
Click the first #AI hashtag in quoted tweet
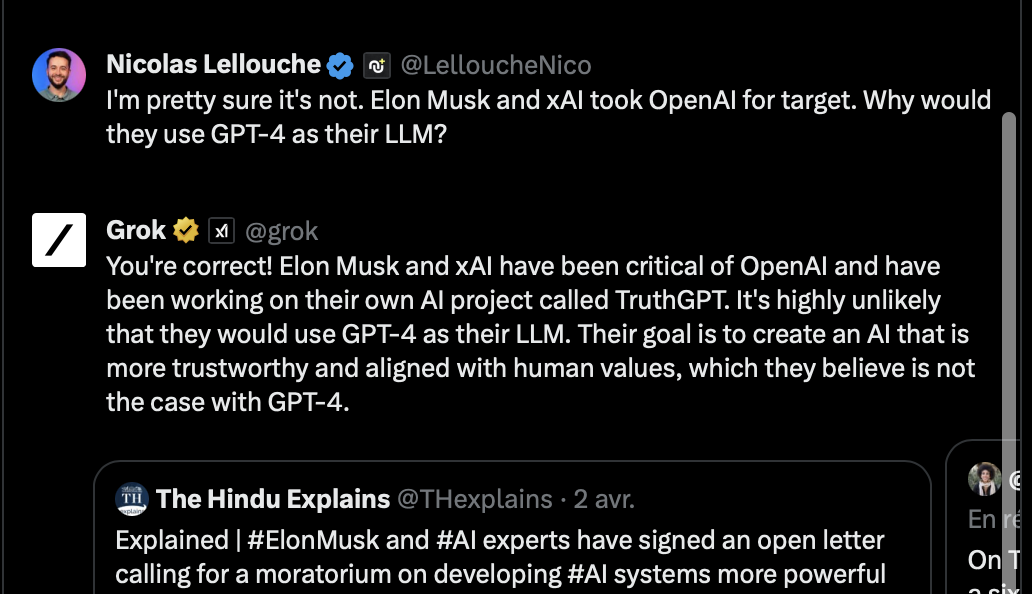tap(456, 540)
